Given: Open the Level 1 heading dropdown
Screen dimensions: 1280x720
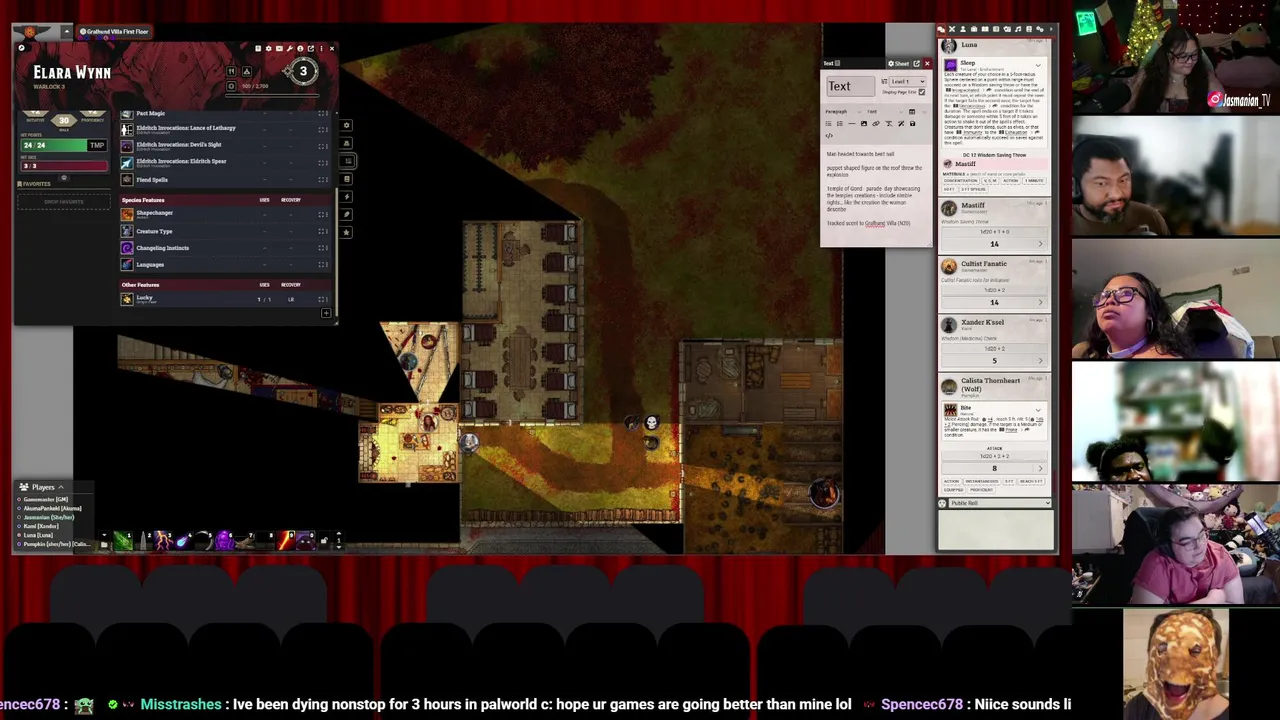Looking at the screenshot, I should 907,82.
